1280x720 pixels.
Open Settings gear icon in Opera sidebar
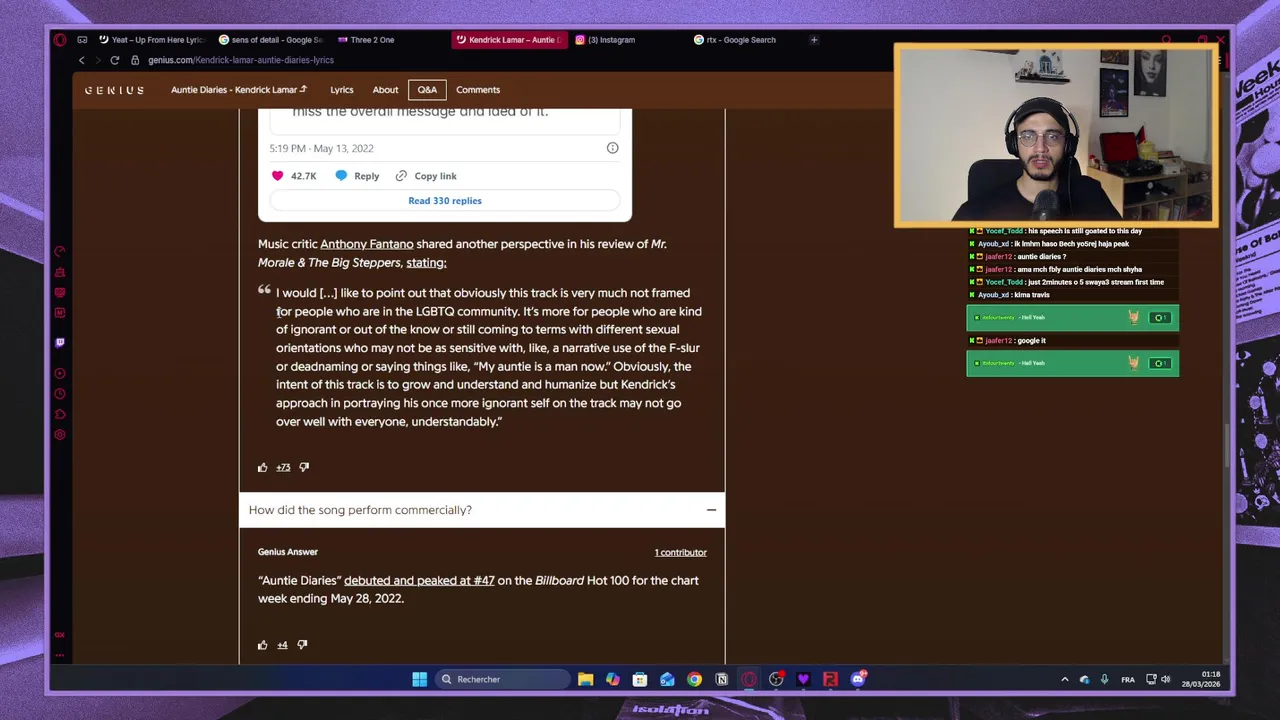60,435
